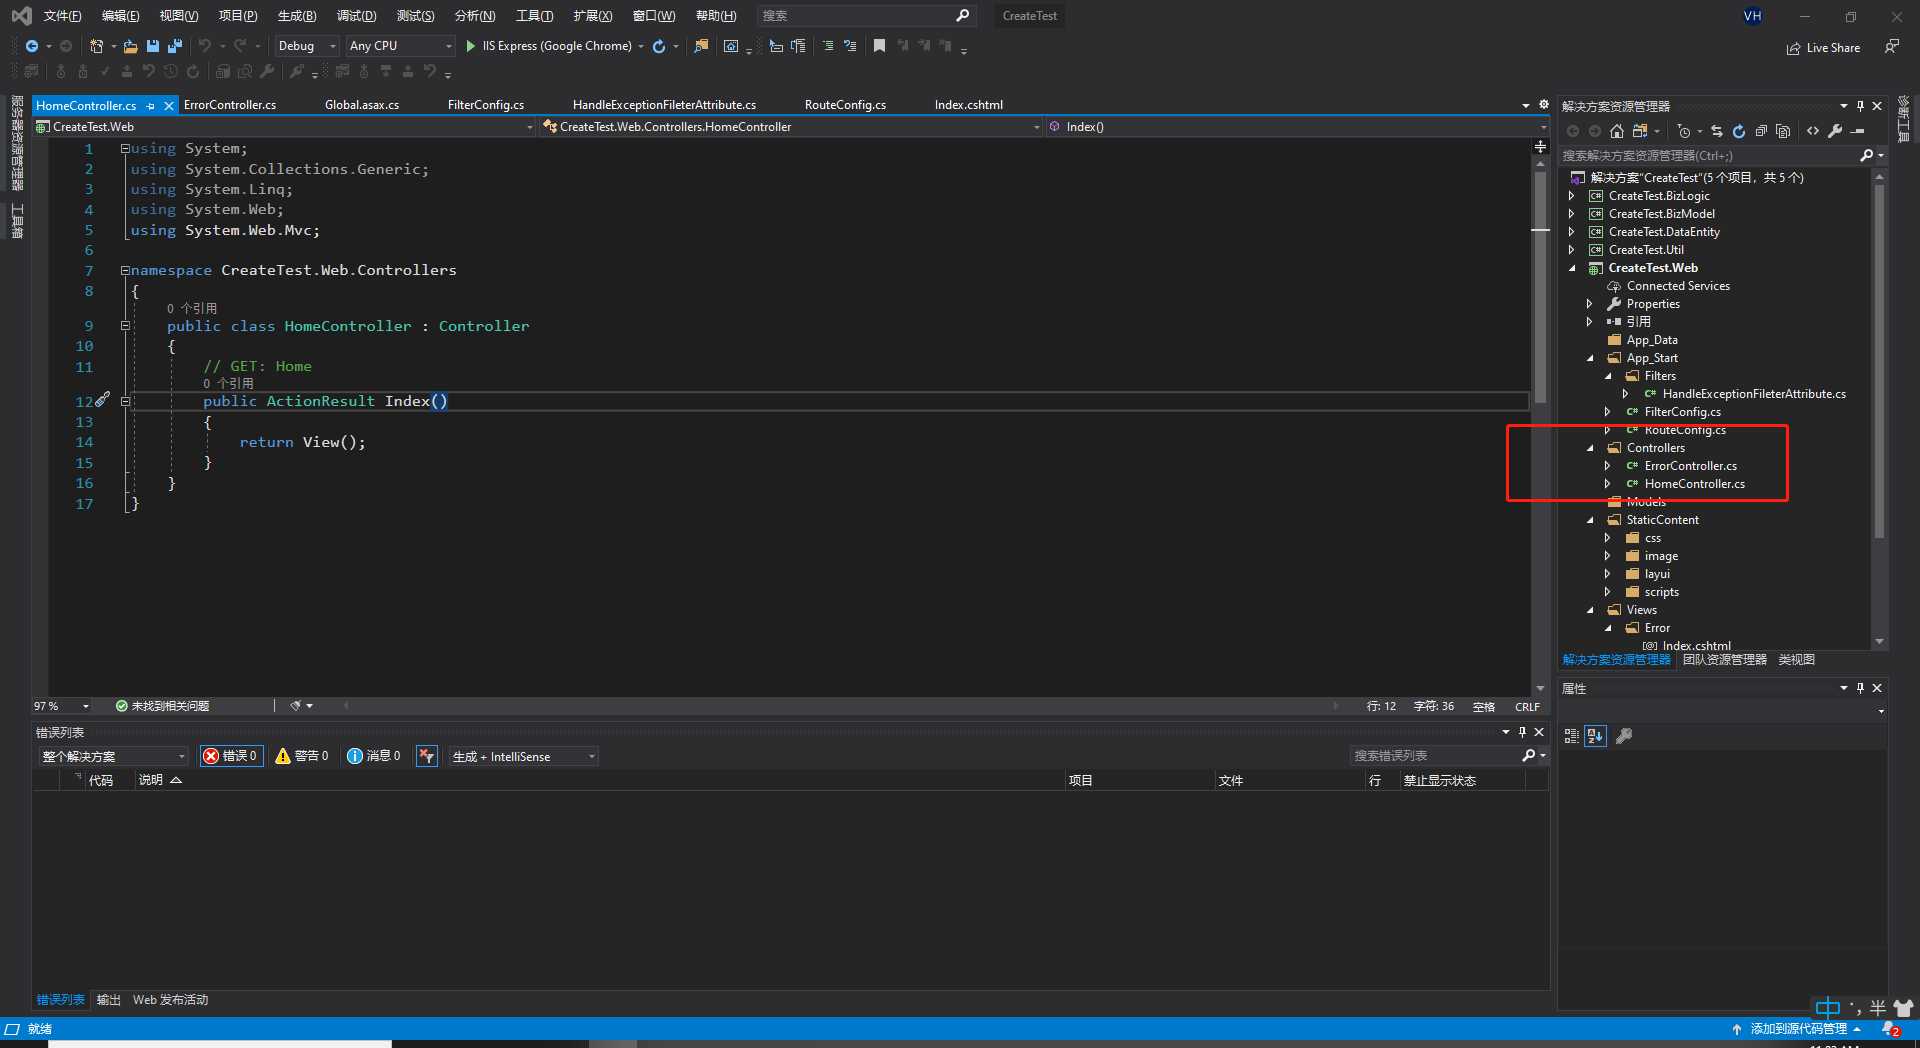This screenshot has height=1048, width=1920.
Task: Toggle the Warnings 0 filter button
Action: (x=302, y=756)
